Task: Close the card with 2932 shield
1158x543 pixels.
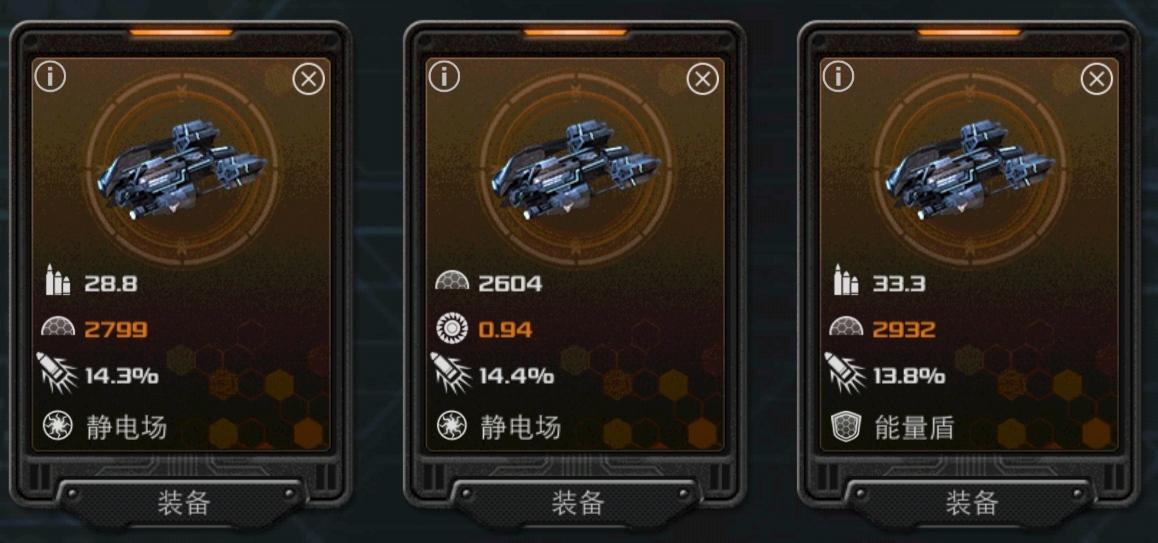Action: 1097,79
